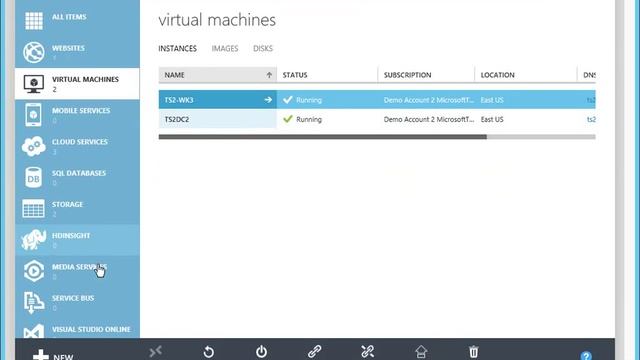Image resolution: width=640 pixels, height=360 pixels.
Task: Click the subscription cell for TS2-WK3
Action: coord(429,100)
